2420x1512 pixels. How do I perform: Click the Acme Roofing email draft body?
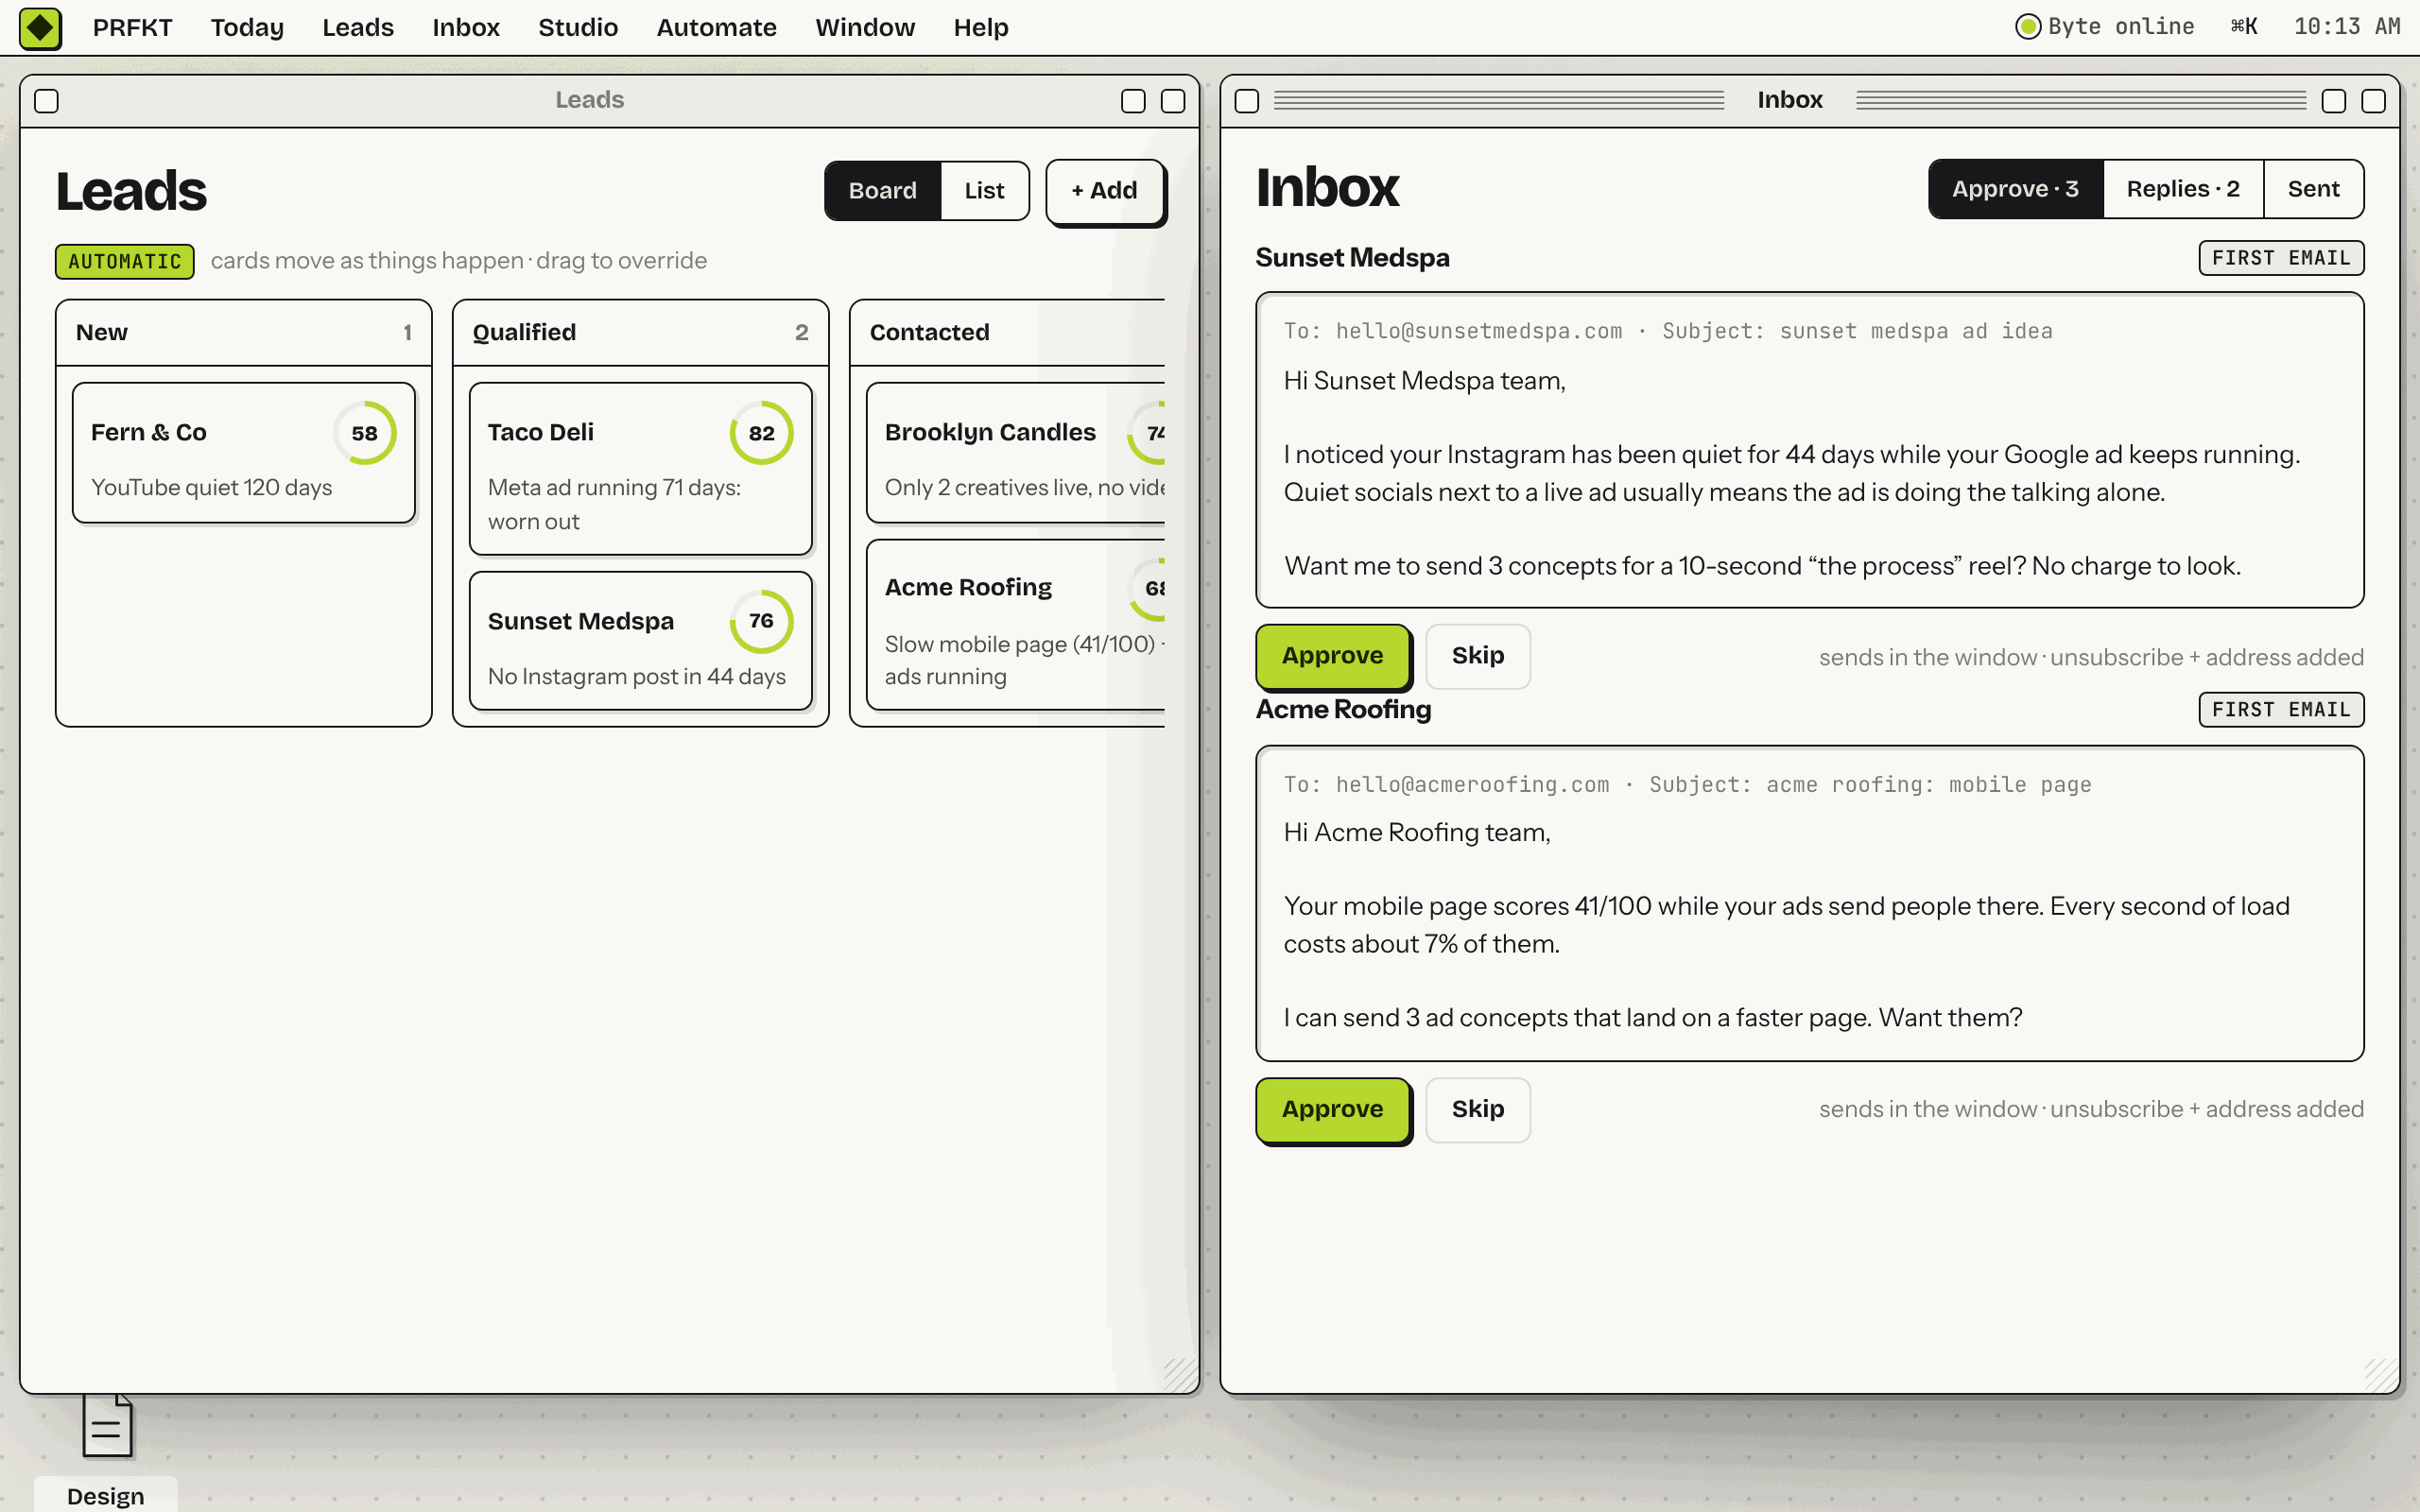[1809, 903]
